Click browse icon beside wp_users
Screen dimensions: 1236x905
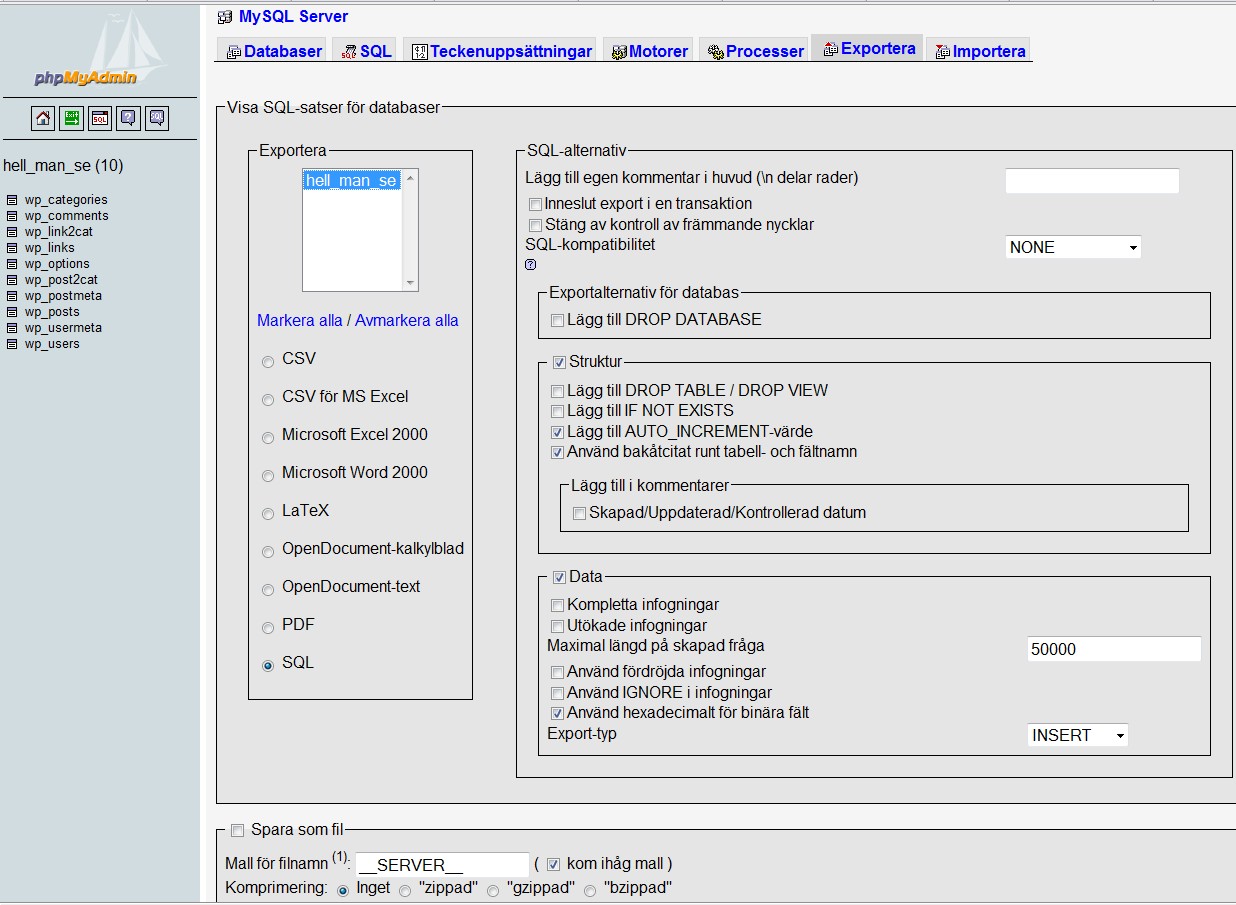tap(12, 344)
